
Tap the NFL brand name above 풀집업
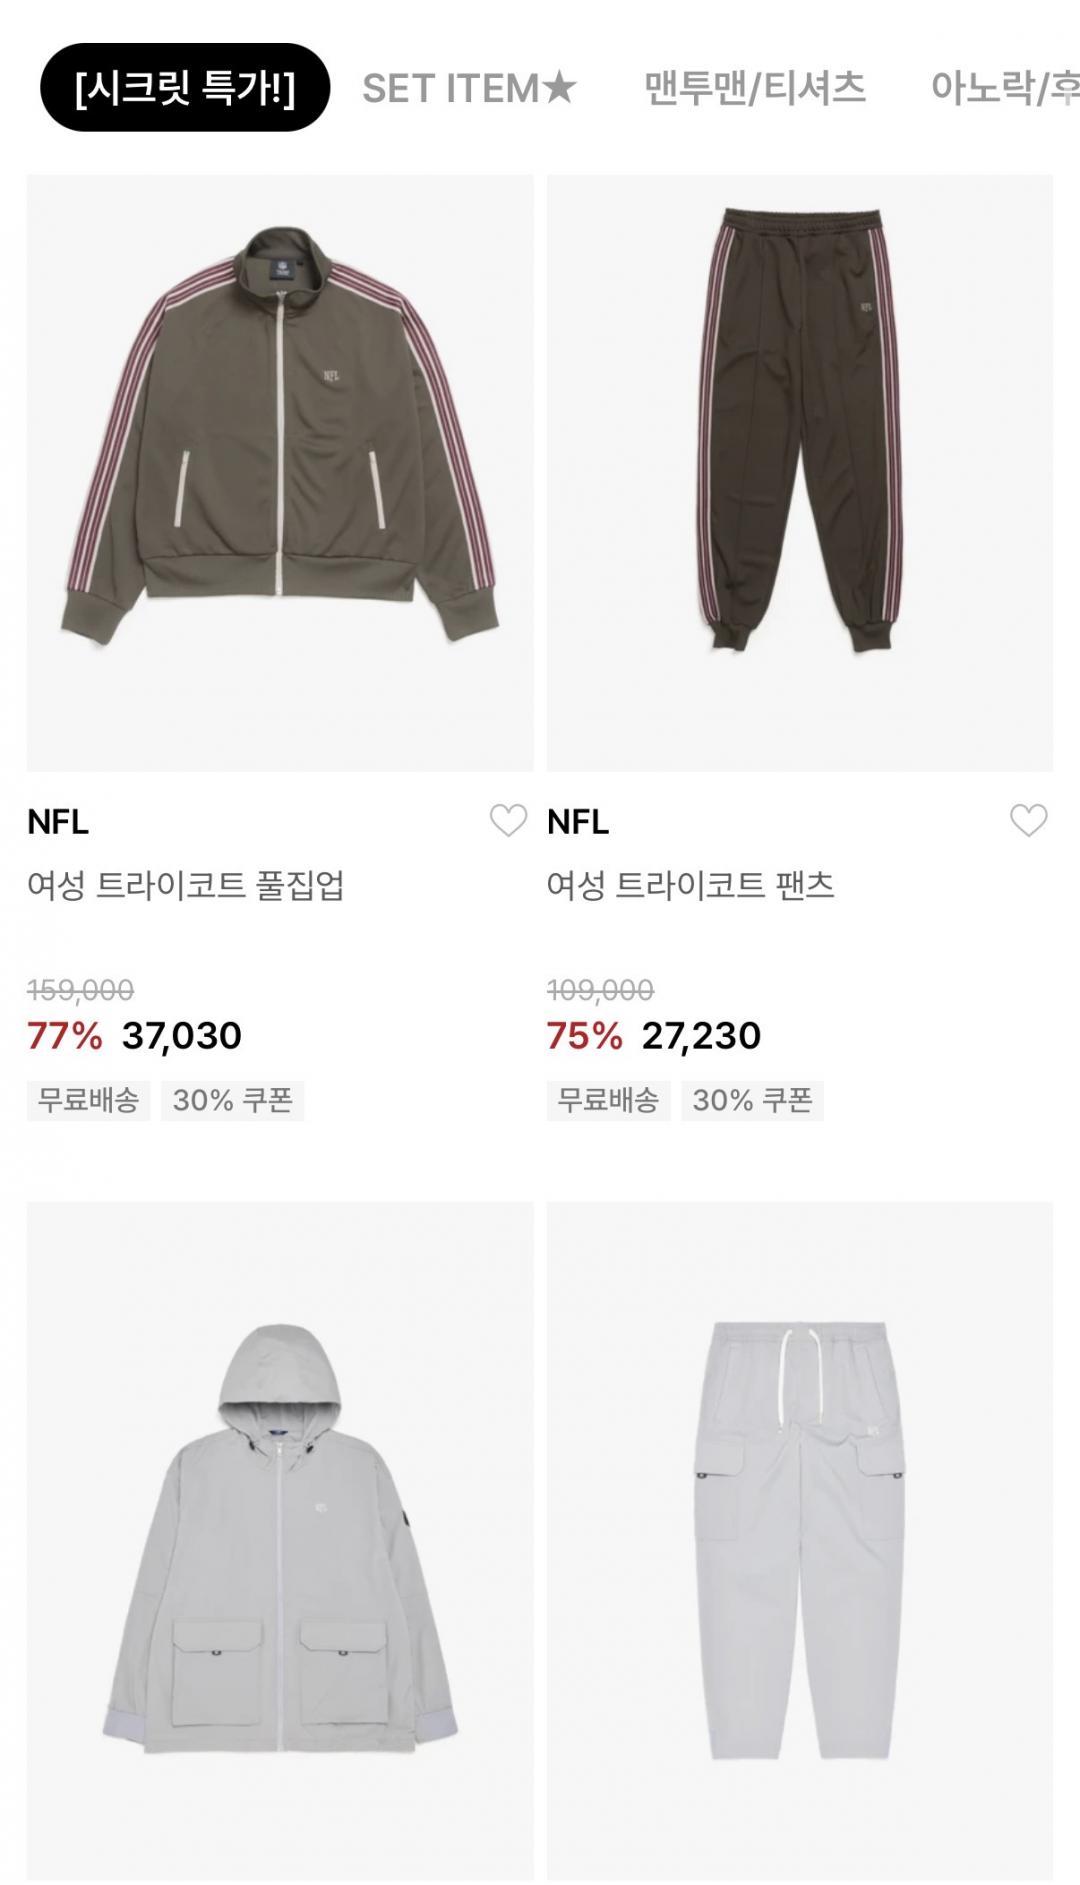click(58, 822)
